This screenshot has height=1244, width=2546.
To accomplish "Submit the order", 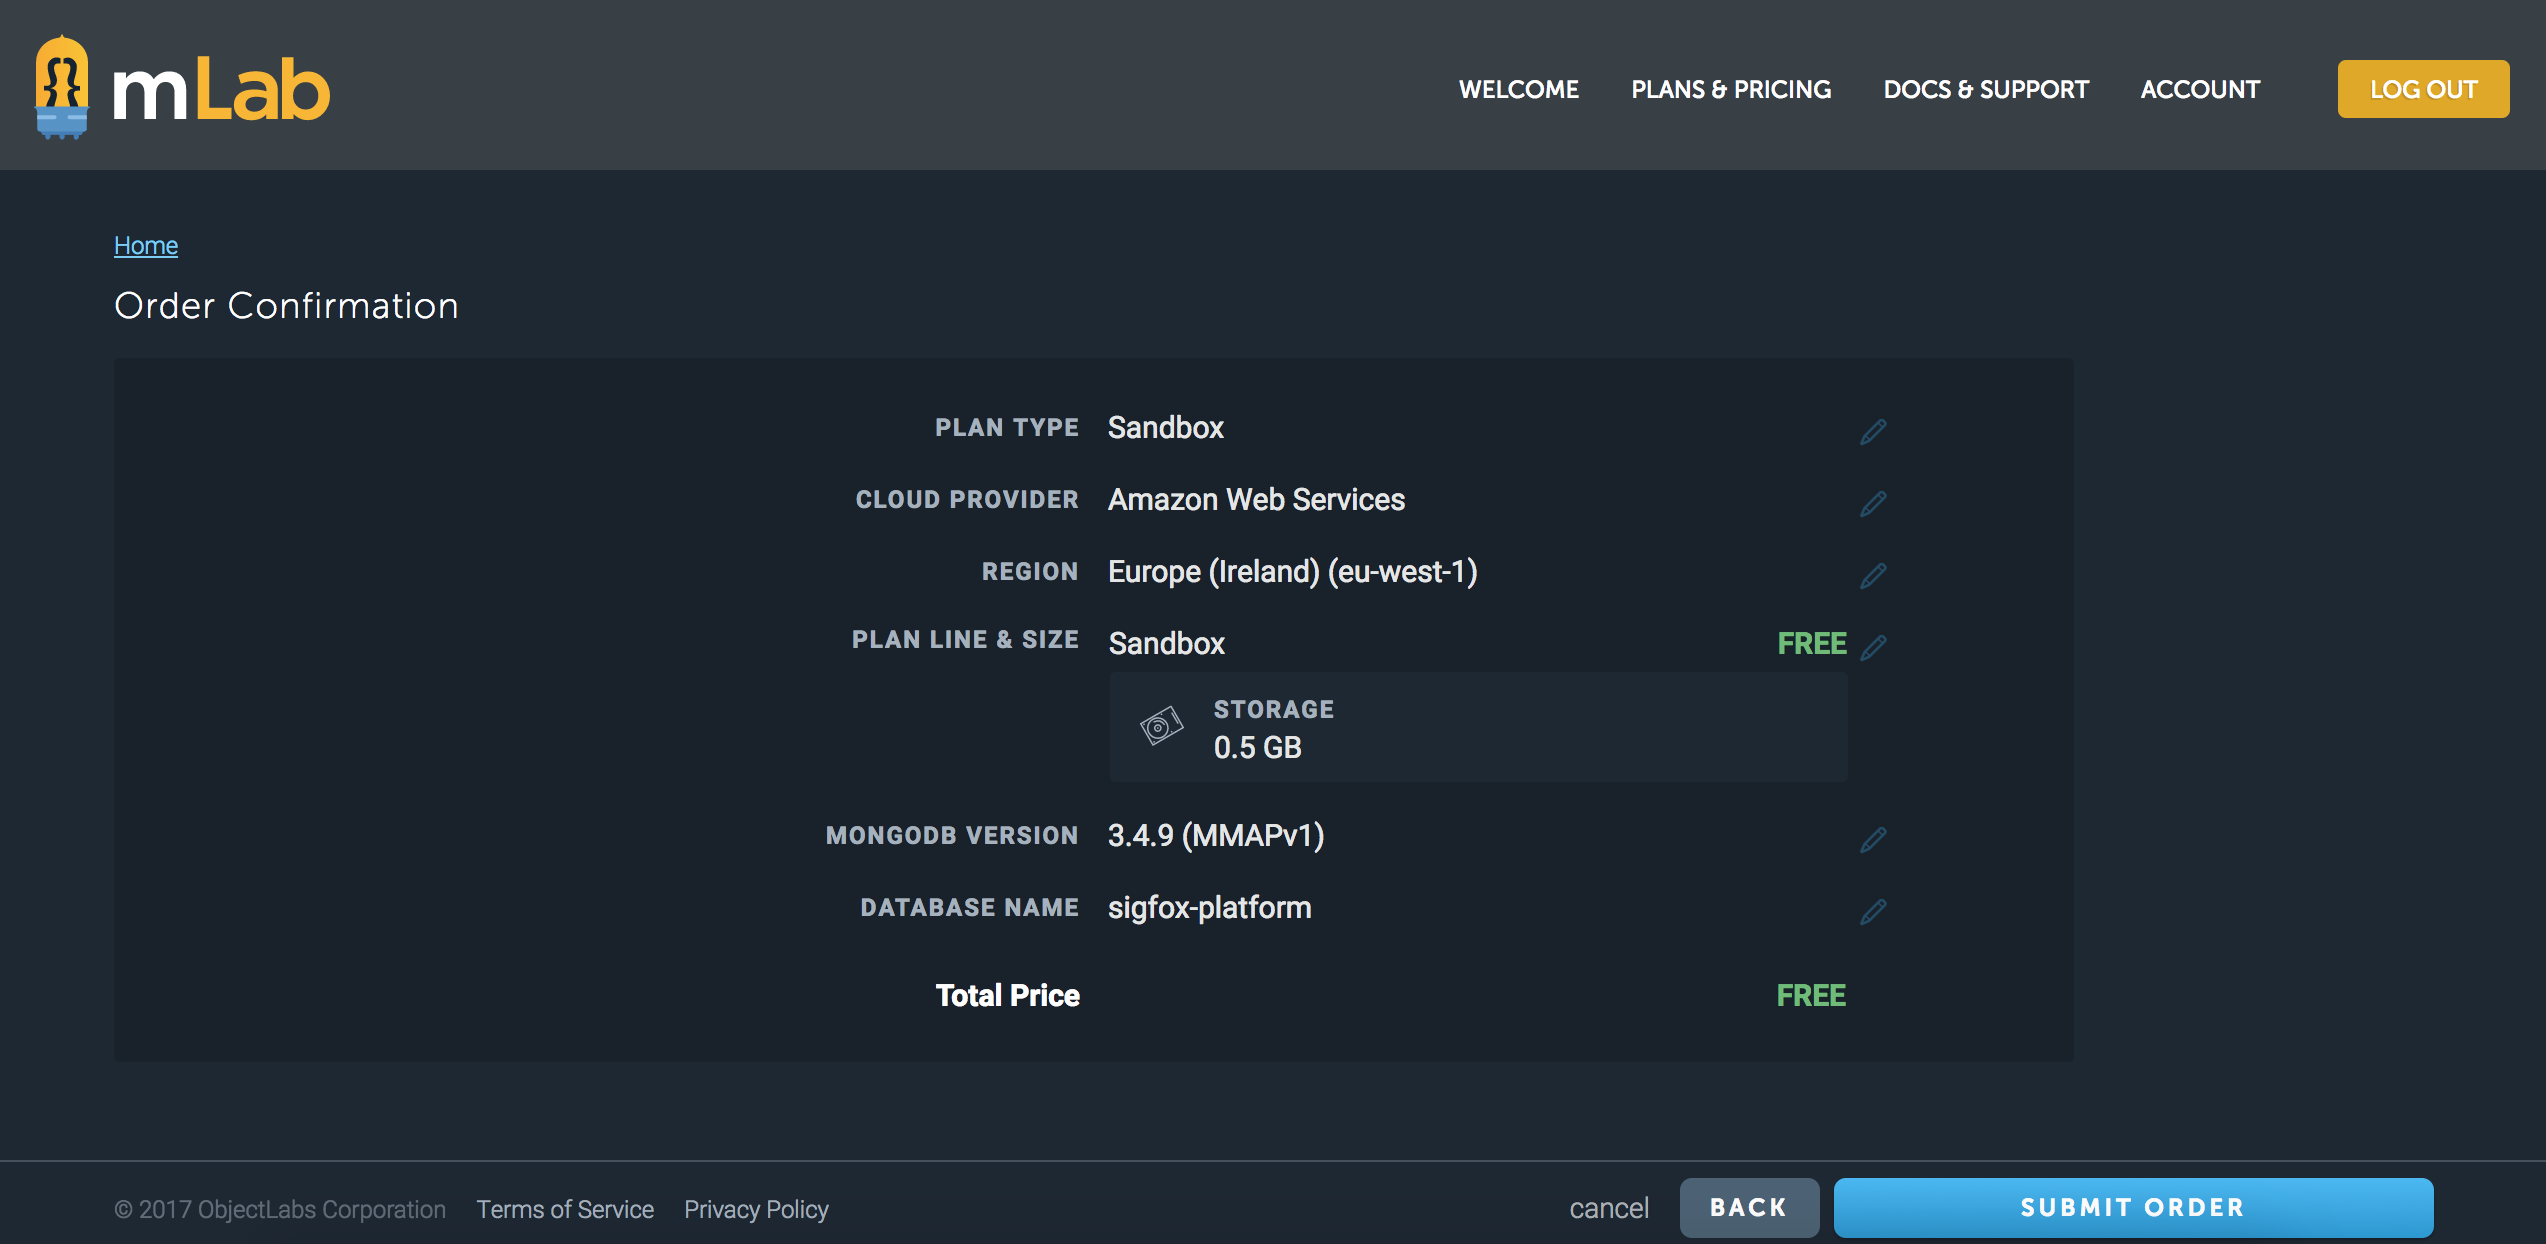I will [2132, 1207].
